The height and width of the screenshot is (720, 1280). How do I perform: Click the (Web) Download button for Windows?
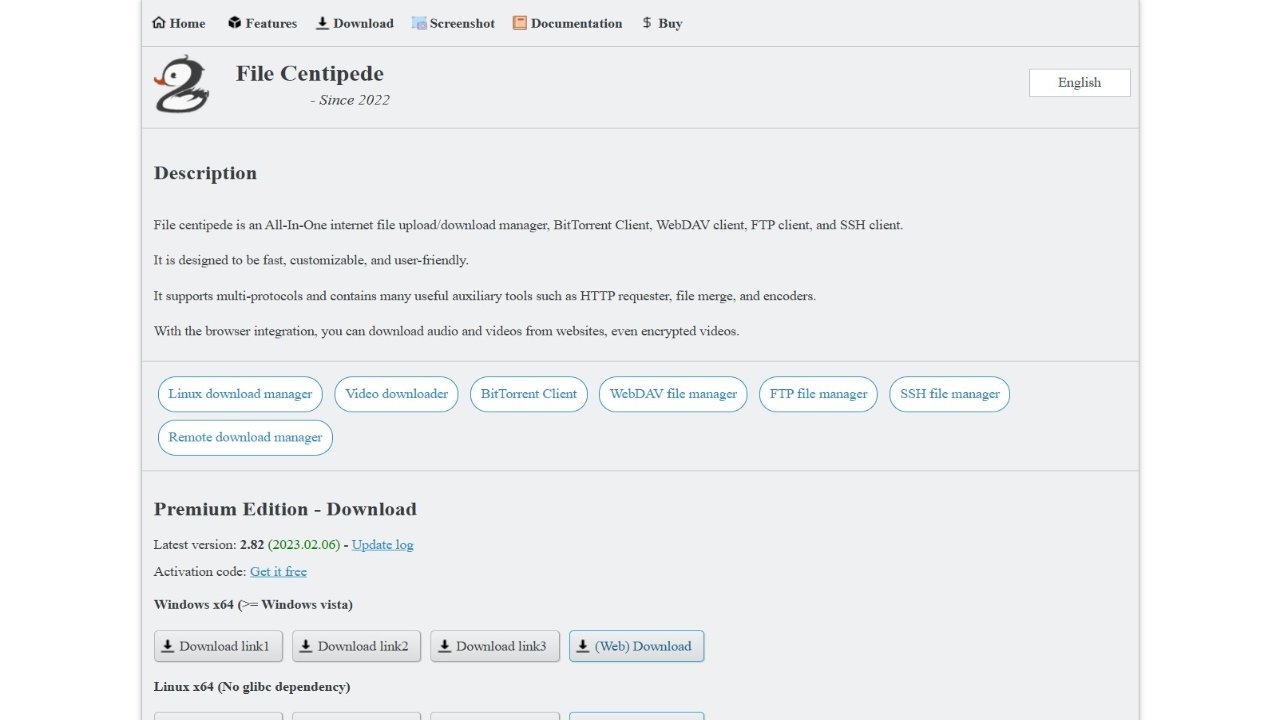637,646
